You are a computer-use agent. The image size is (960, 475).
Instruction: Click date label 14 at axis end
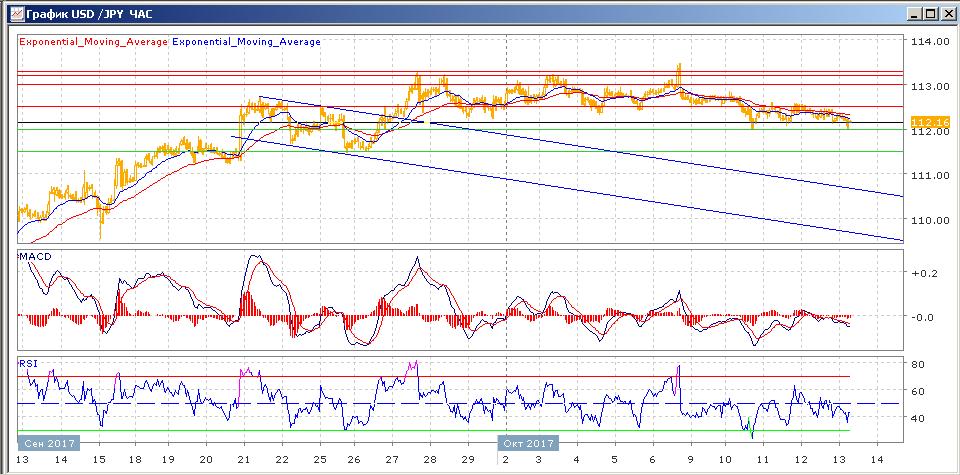click(x=877, y=460)
